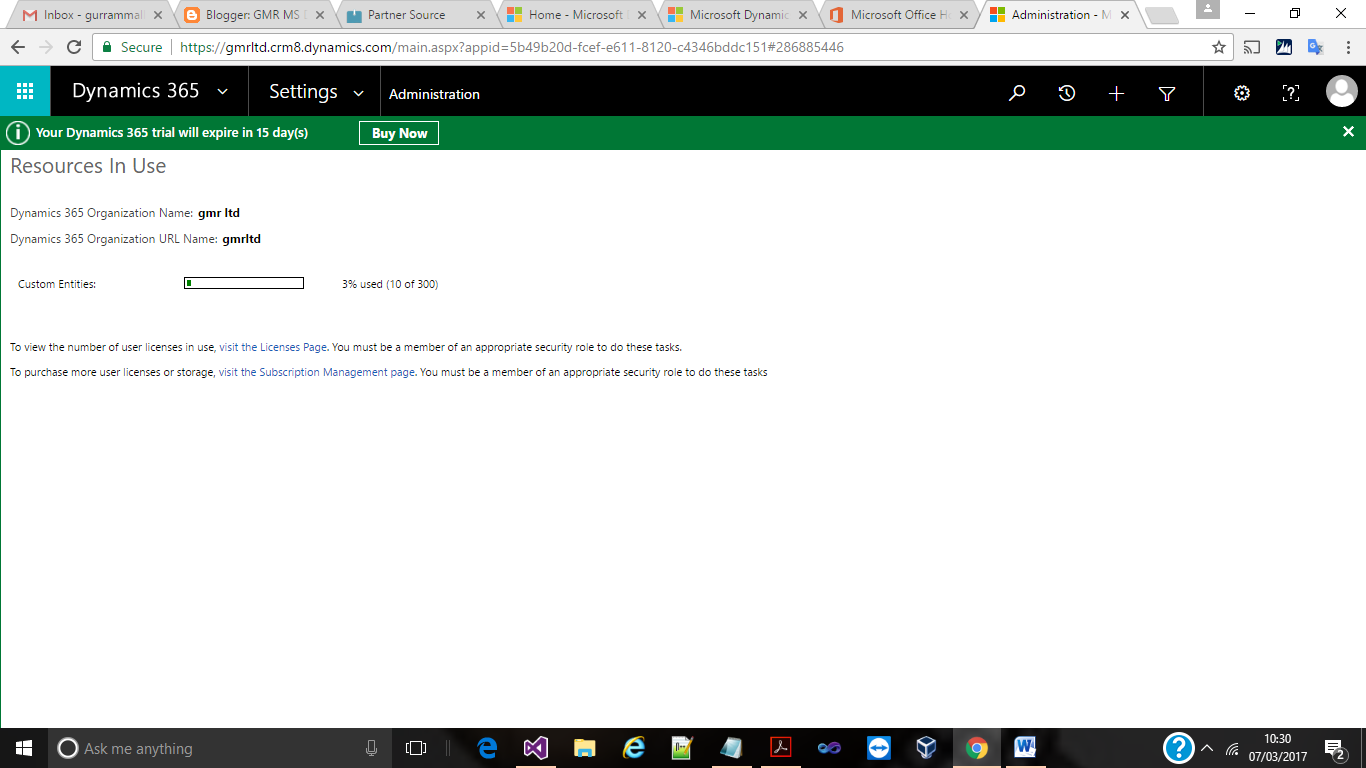Bookmark this page with star icon
1366x768 pixels.
1219,47
